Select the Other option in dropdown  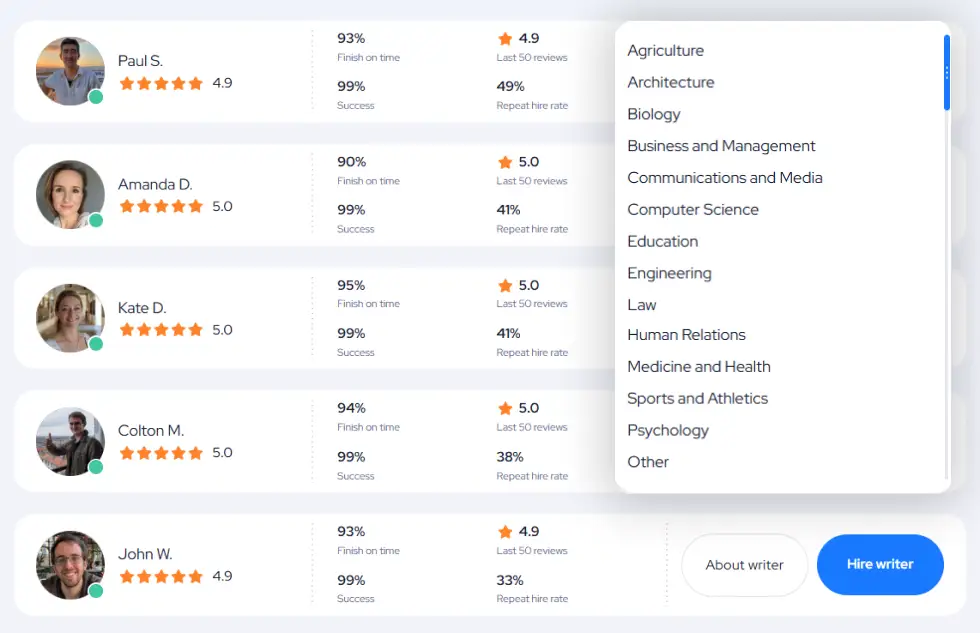tap(648, 462)
